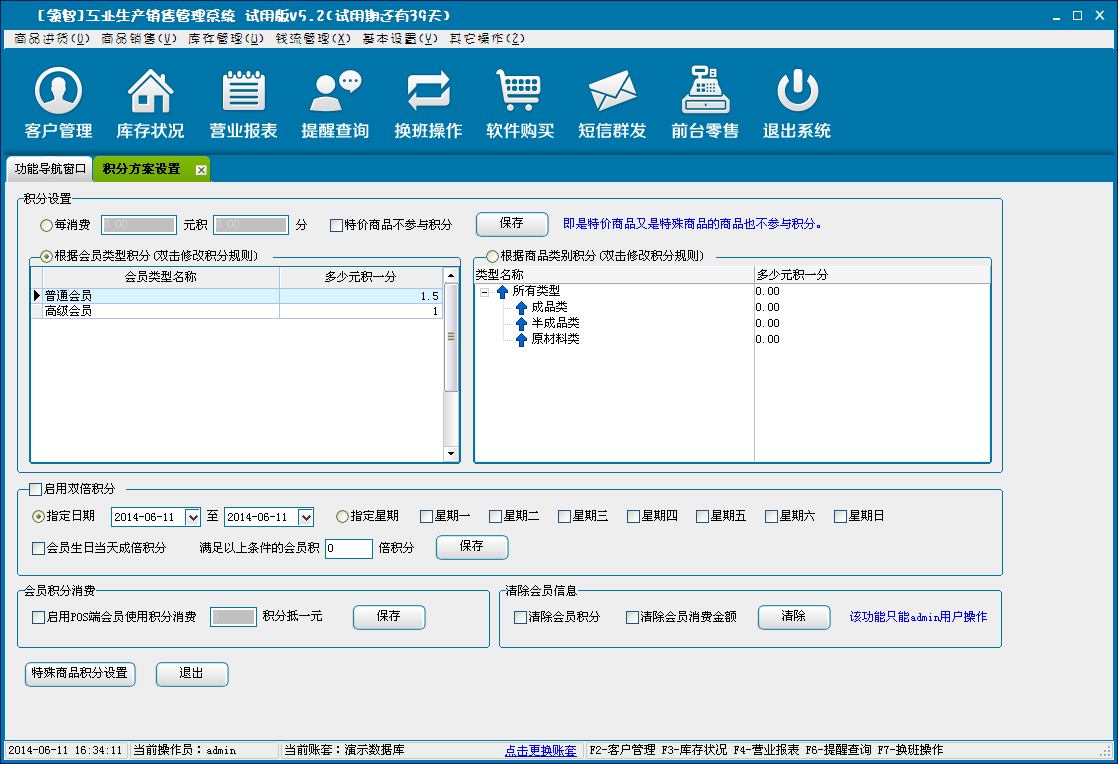Open the 库存管理 menu

coord(226,39)
